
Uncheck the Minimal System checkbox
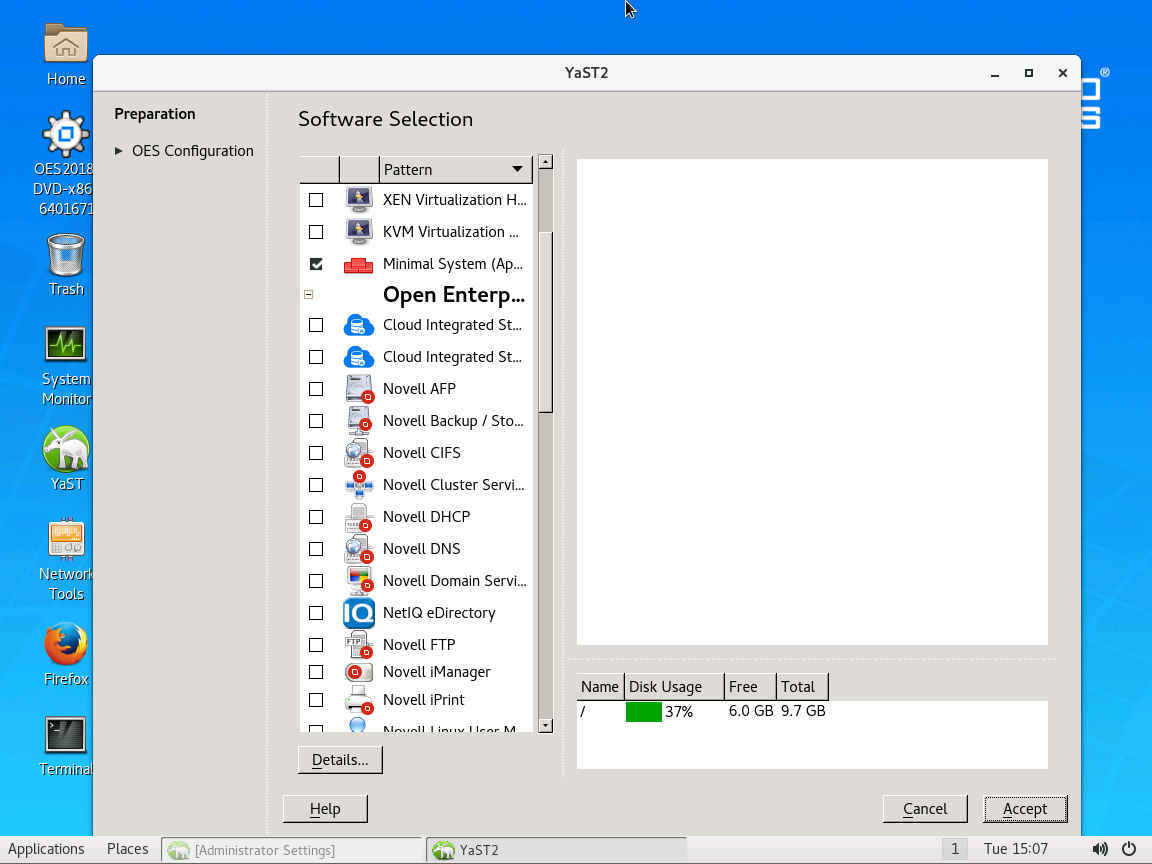coord(316,264)
